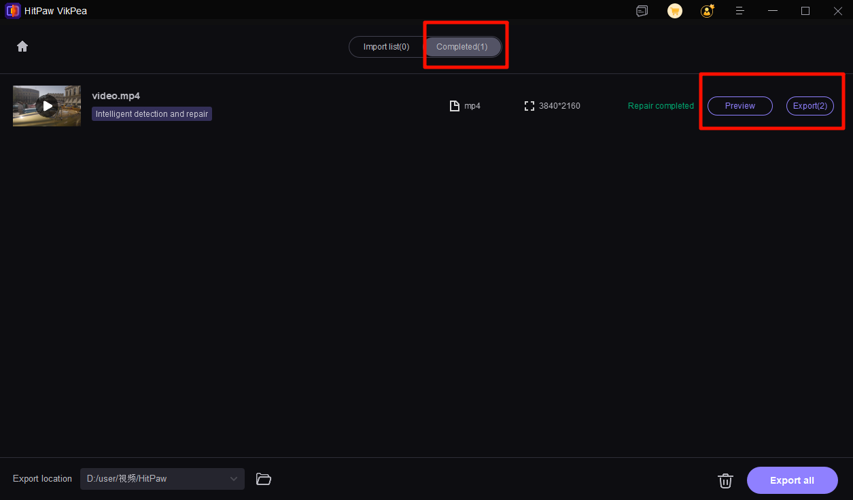Open export folder with folder icon

click(x=263, y=479)
